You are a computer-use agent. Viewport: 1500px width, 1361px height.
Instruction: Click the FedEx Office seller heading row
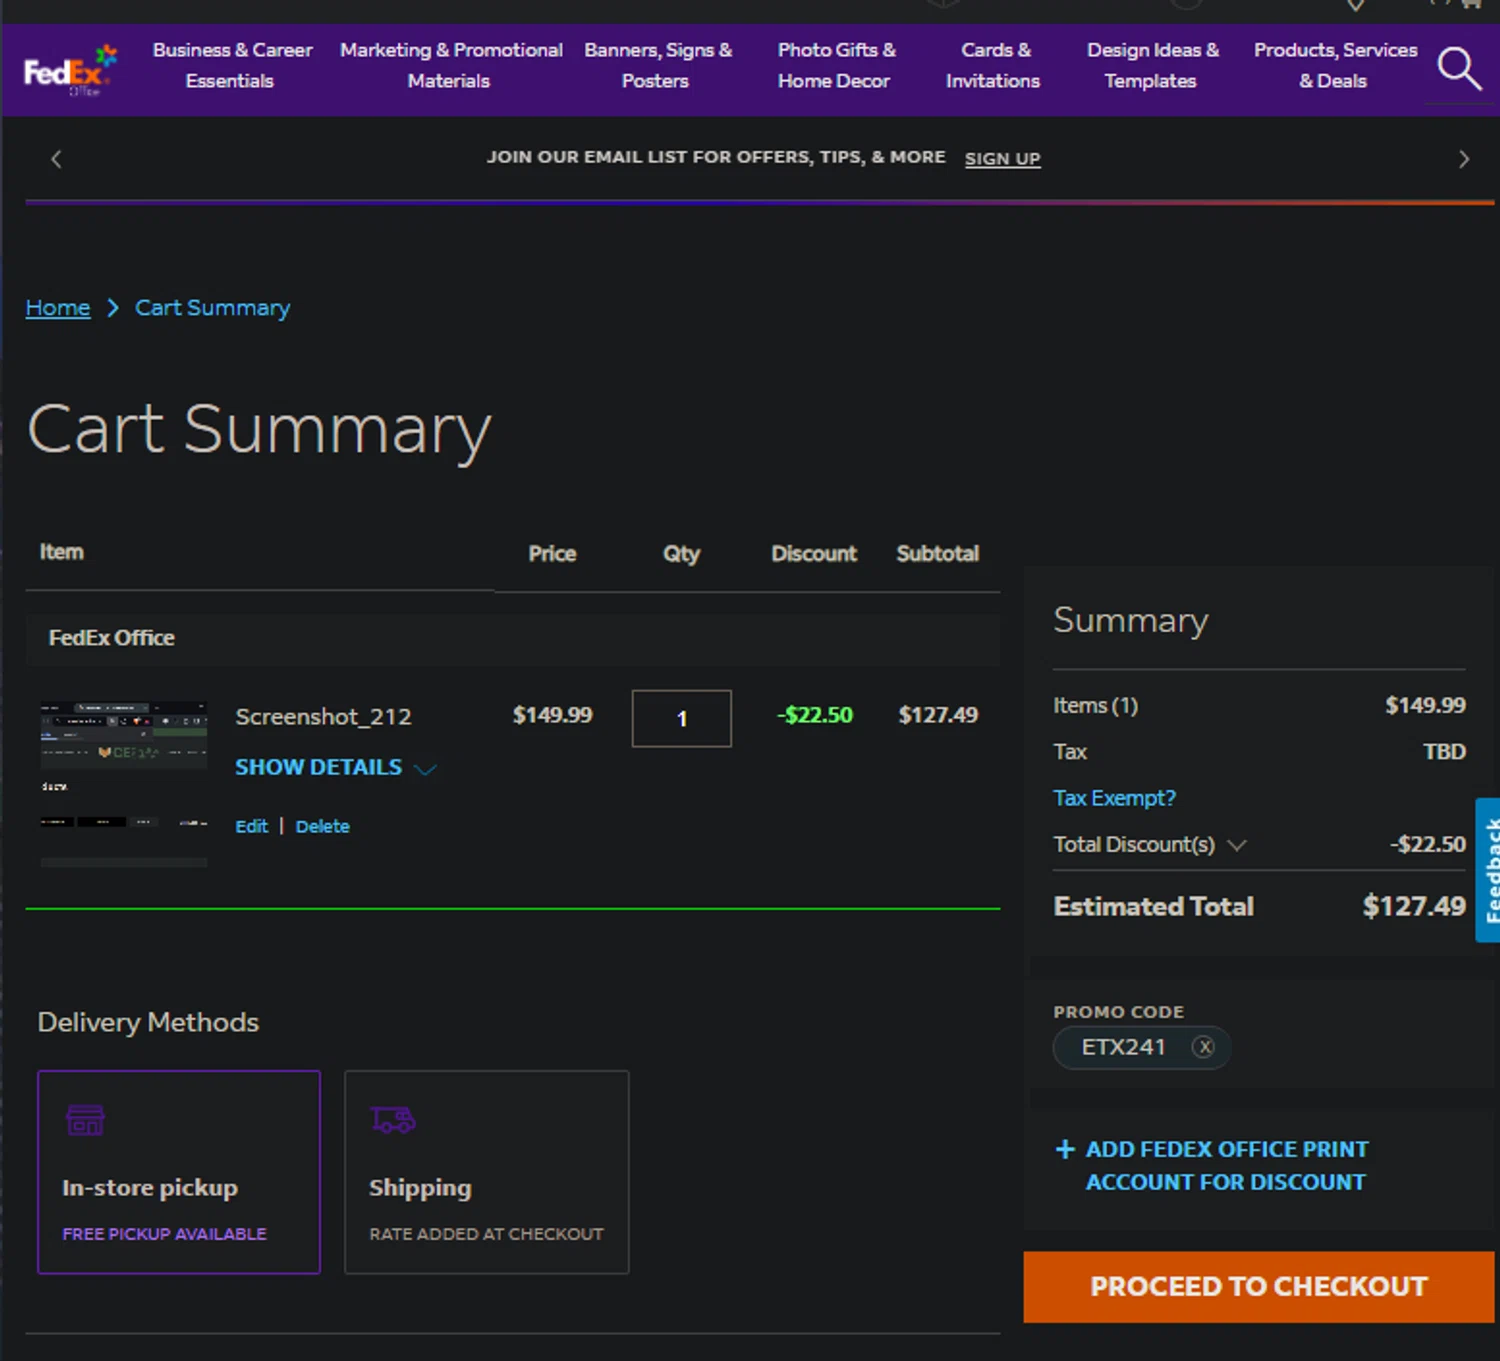(513, 639)
